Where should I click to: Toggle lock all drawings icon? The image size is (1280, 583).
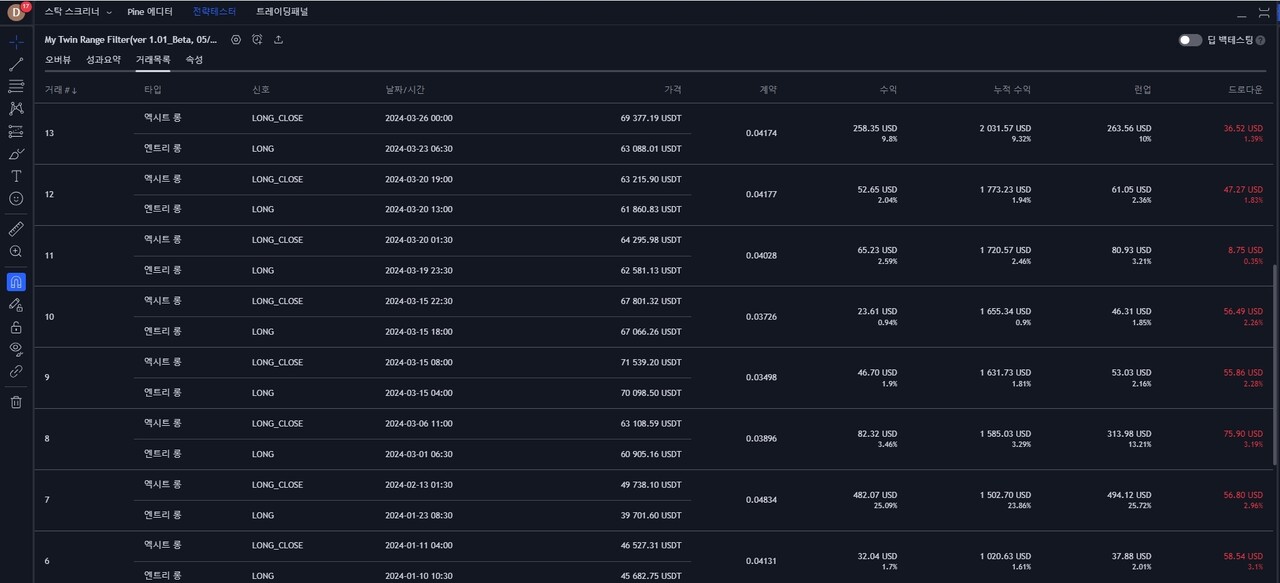[16, 327]
